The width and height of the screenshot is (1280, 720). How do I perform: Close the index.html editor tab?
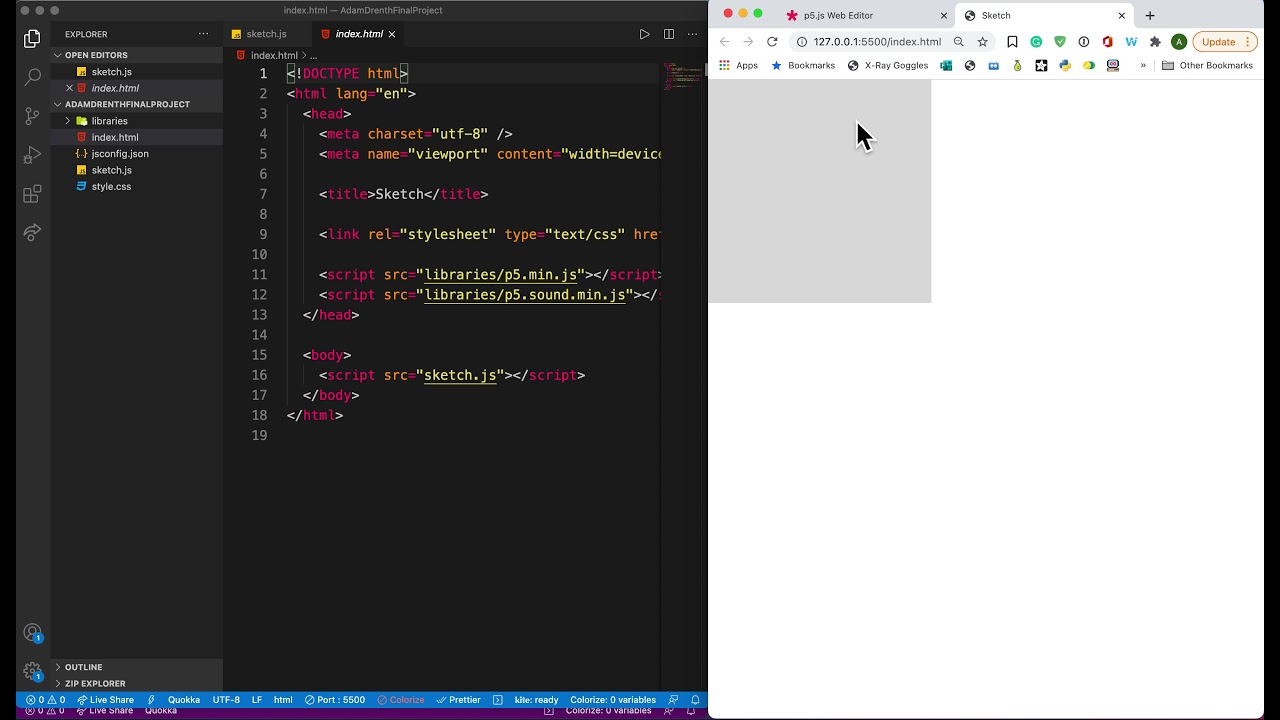pyautogui.click(x=392, y=34)
